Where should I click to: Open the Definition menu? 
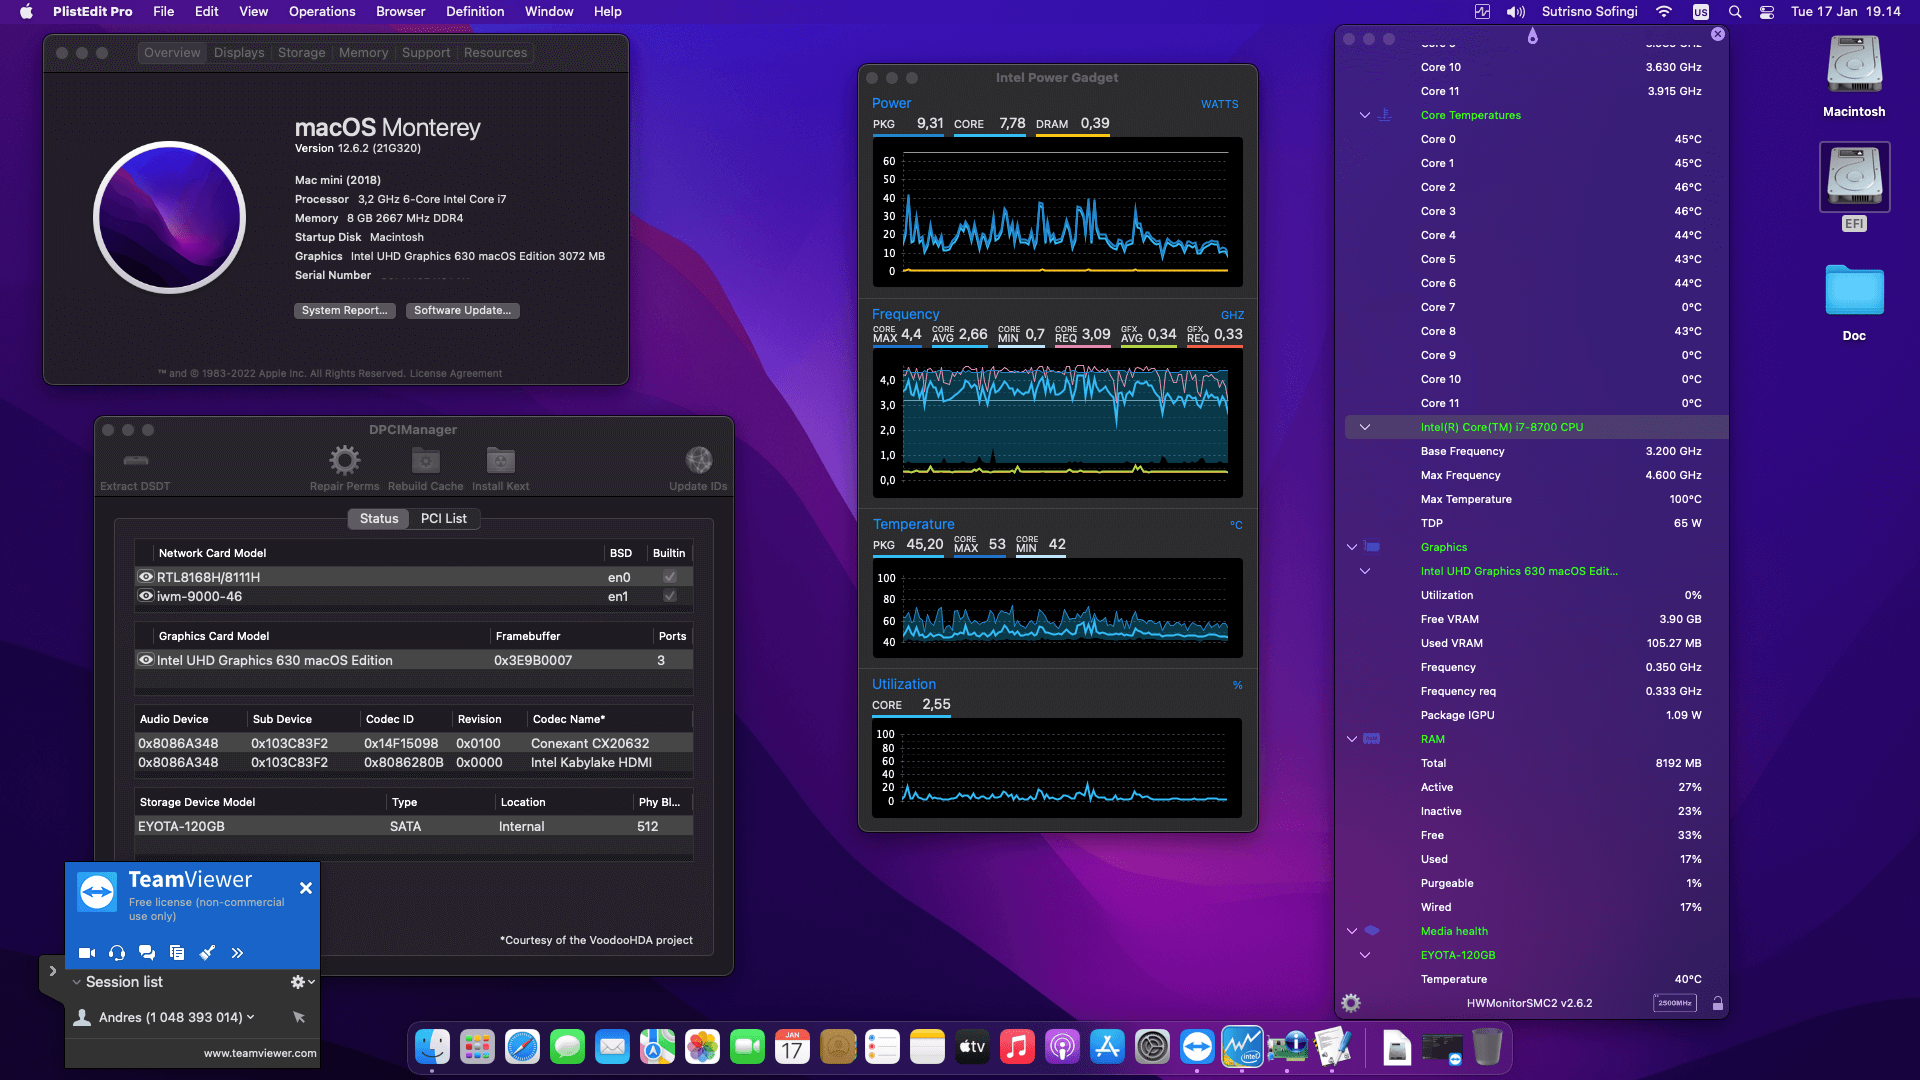(475, 12)
